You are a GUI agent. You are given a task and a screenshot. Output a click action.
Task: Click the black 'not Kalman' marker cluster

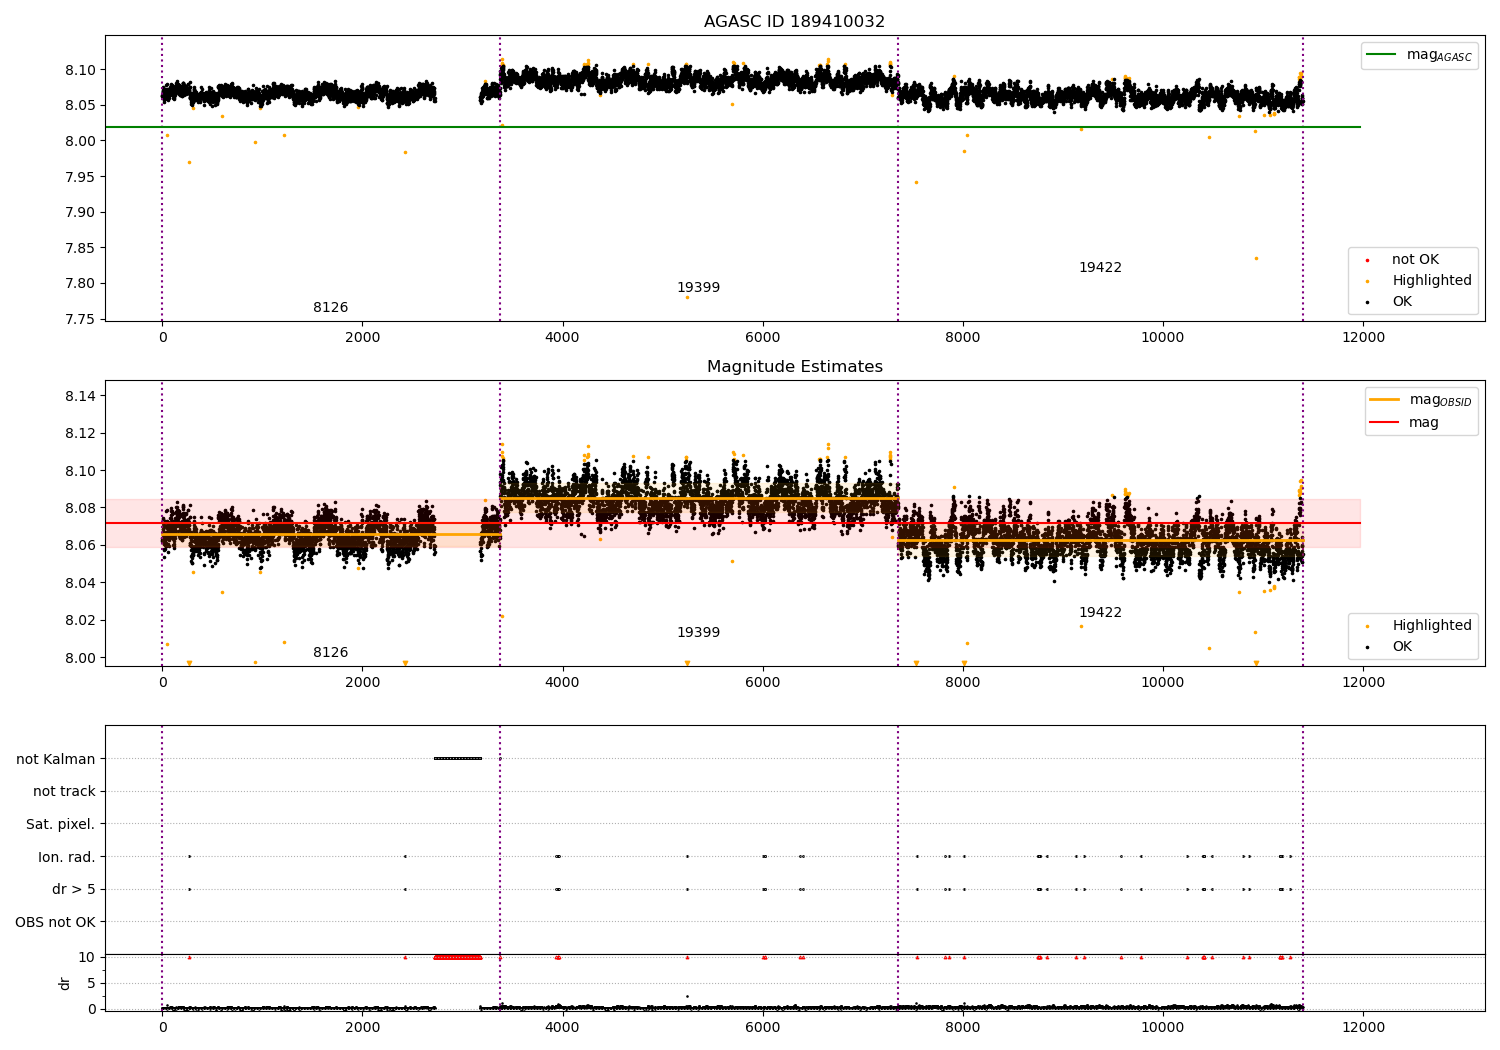458,759
